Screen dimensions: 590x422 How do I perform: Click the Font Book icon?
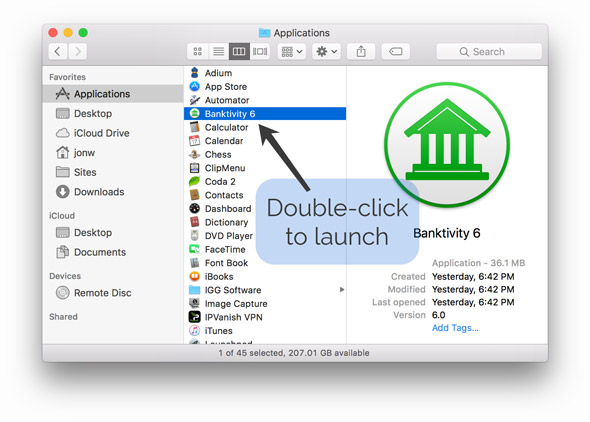pyautogui.click(x=195, y=263)
